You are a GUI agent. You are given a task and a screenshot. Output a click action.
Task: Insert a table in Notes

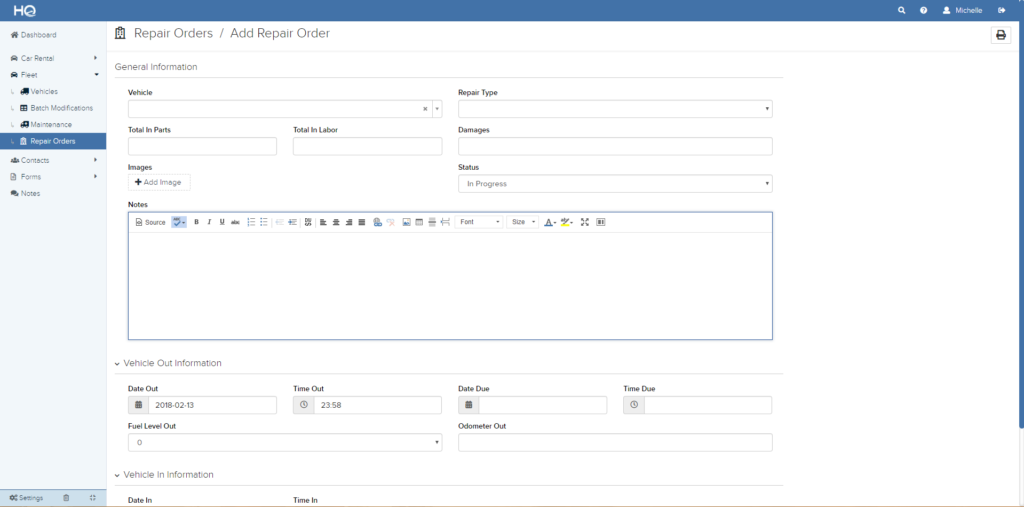419,222
